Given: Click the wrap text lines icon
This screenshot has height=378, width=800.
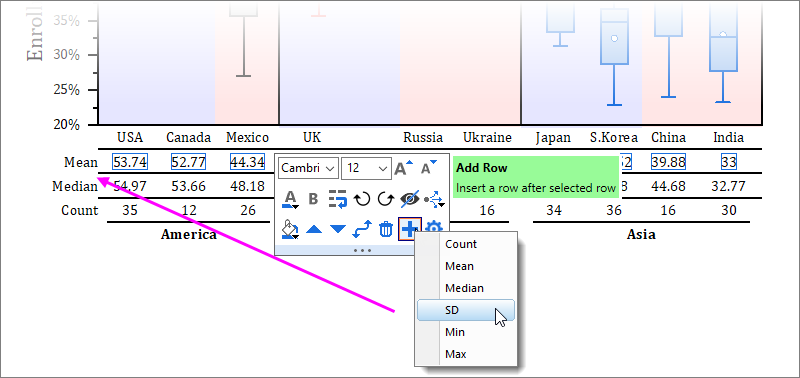Looking at the screenshot, I should pos(338,199).
